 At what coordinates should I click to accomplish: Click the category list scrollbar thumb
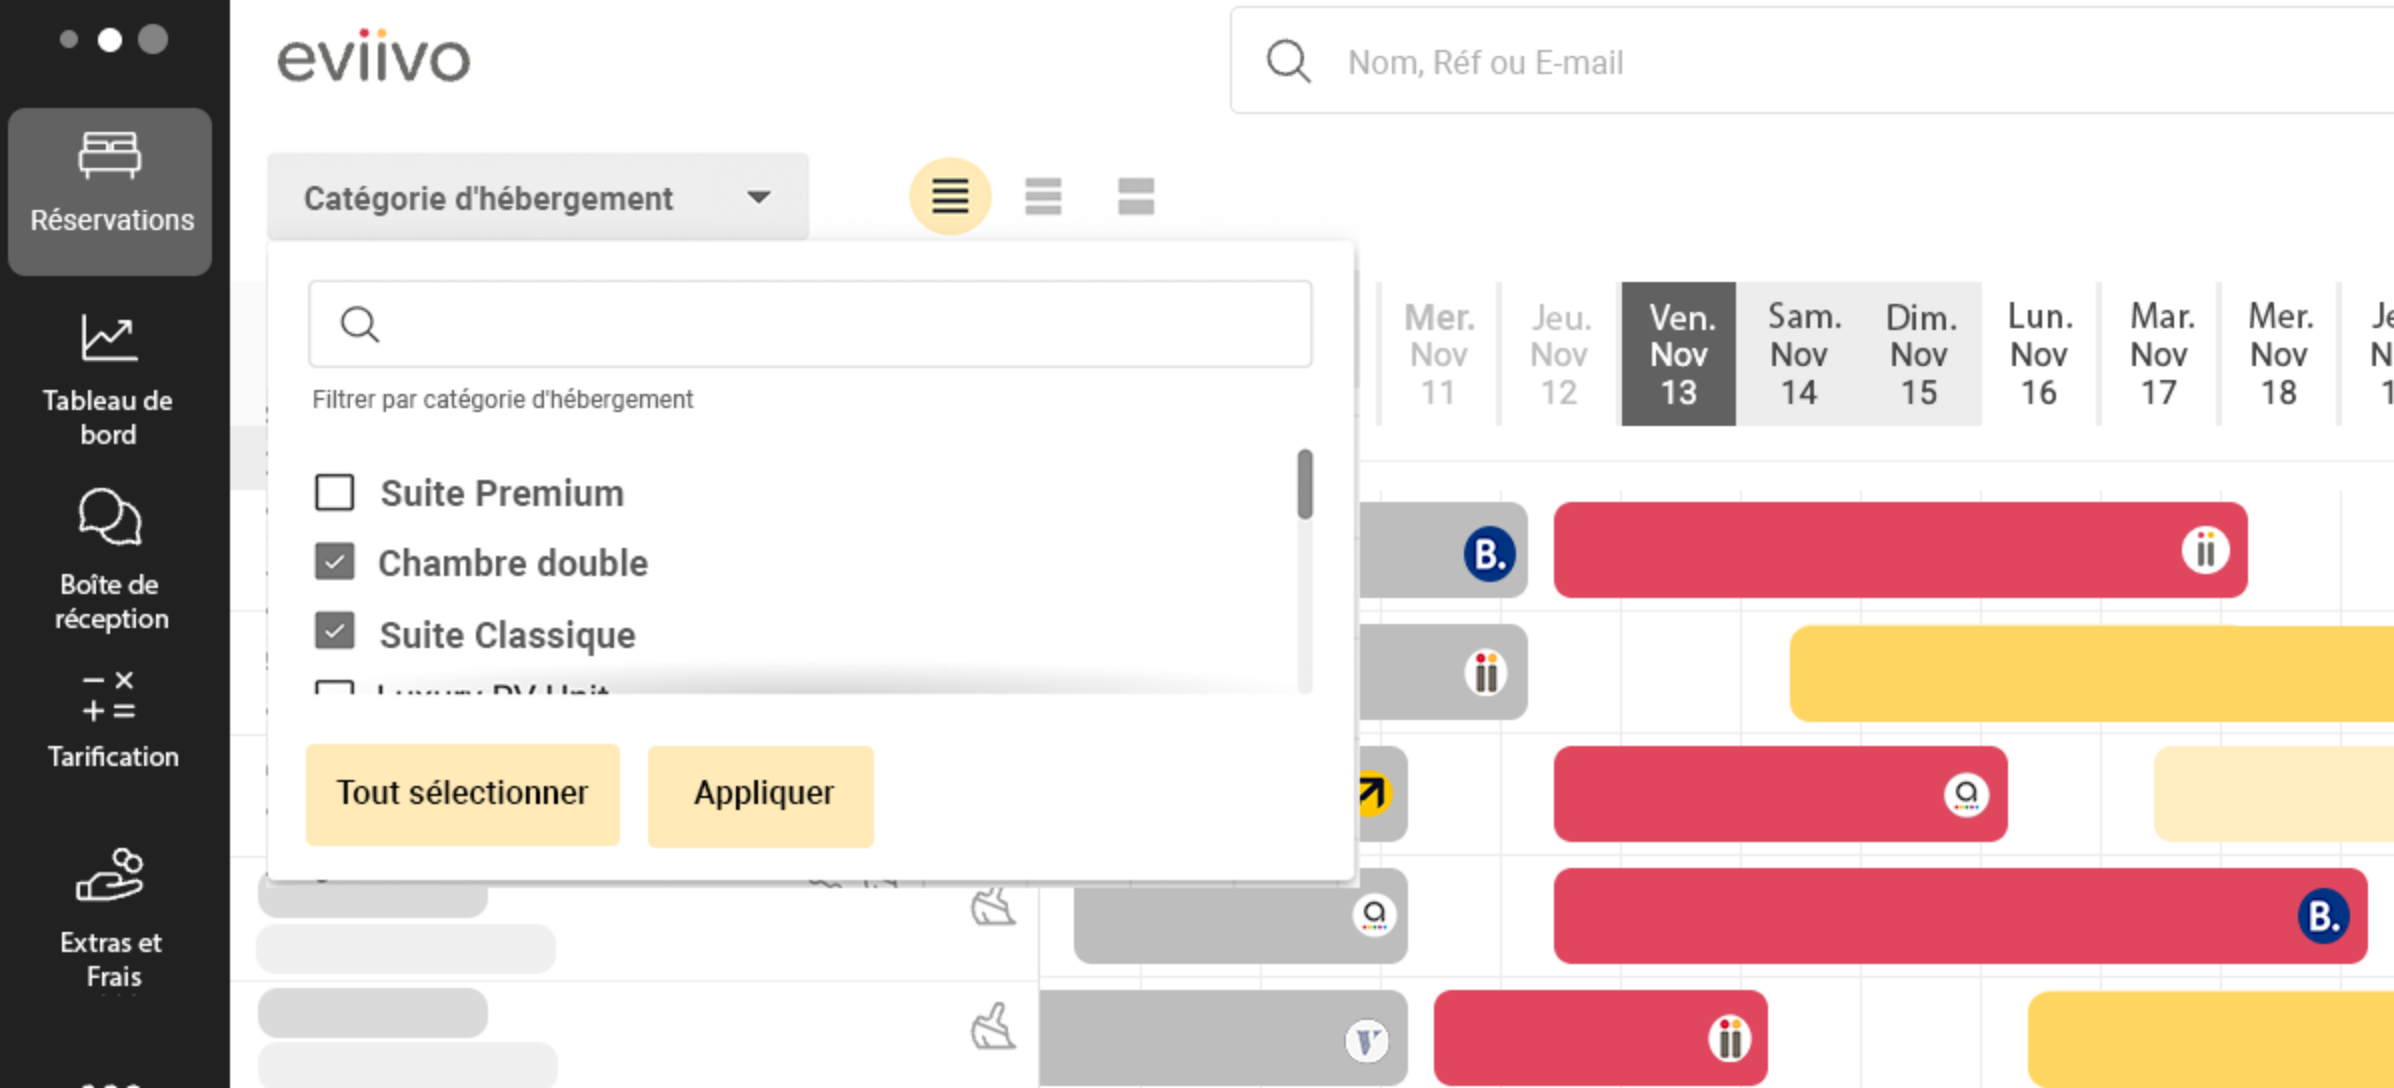point(1305,484)
